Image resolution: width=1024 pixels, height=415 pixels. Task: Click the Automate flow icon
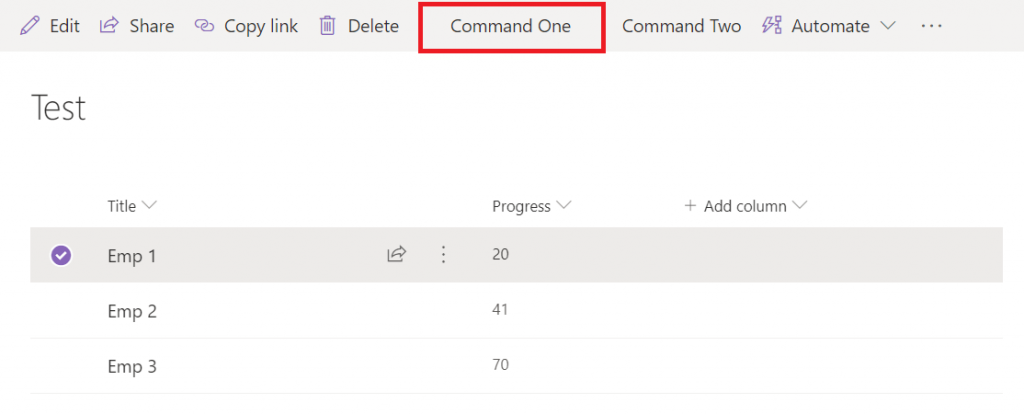772,26
